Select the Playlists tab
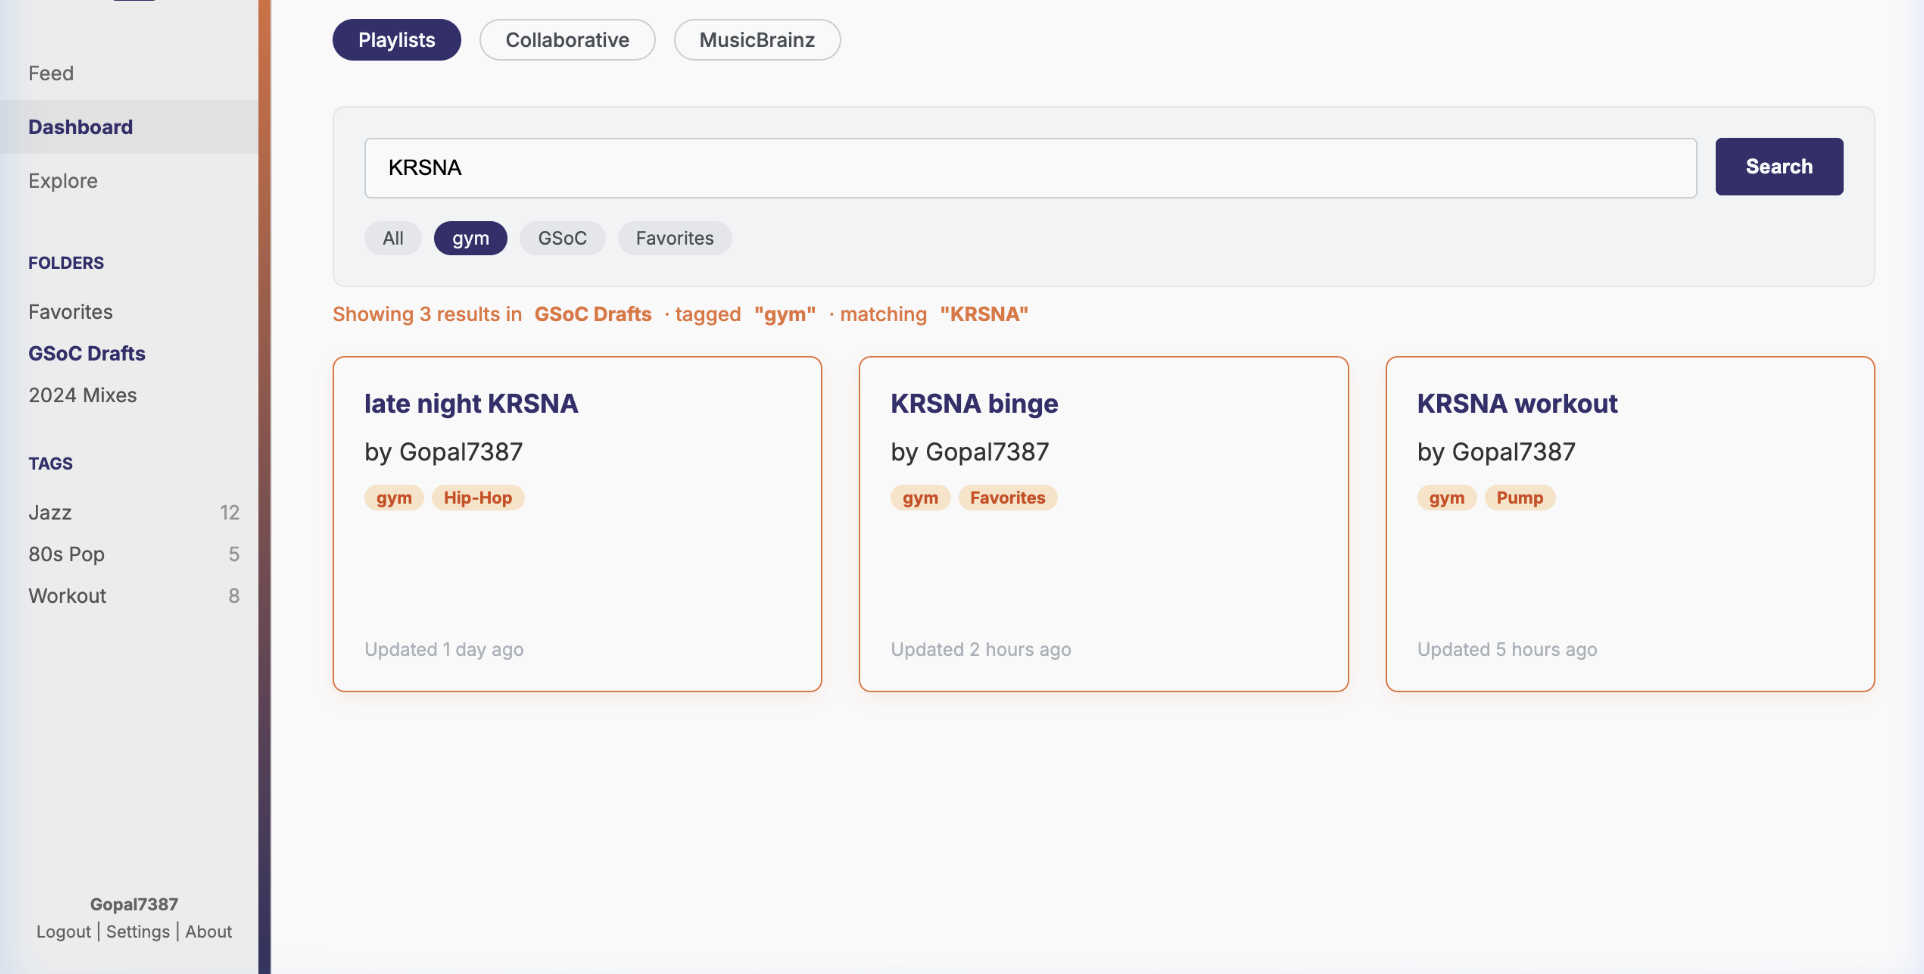The height and width of the screenshot is (974, 1924). pos(396,40)
